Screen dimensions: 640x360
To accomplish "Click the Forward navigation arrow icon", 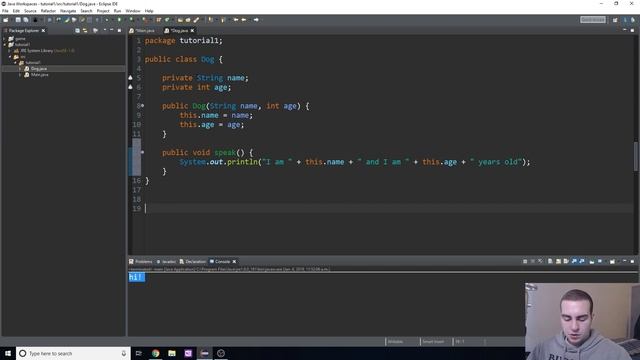I will [x=256, y=20].
